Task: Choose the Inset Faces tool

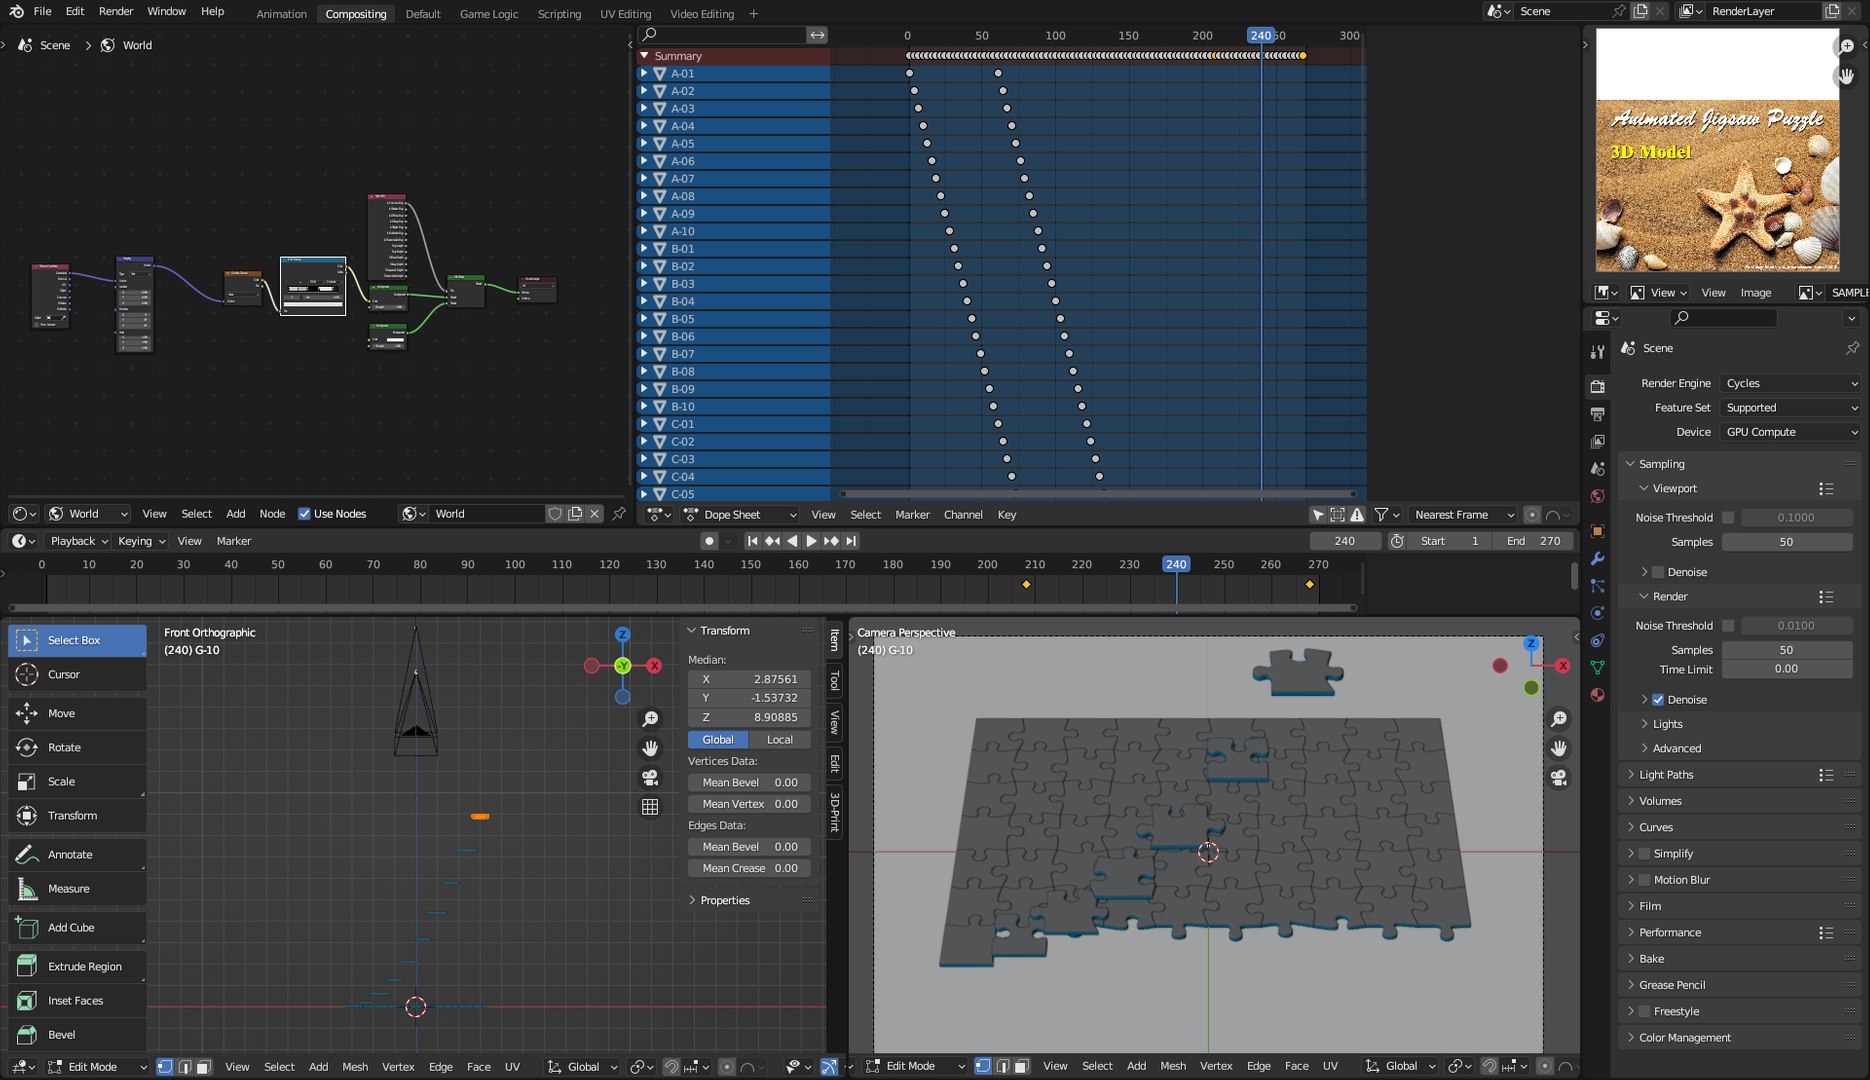Action: pyautogui.click(x=77, y=1000)
